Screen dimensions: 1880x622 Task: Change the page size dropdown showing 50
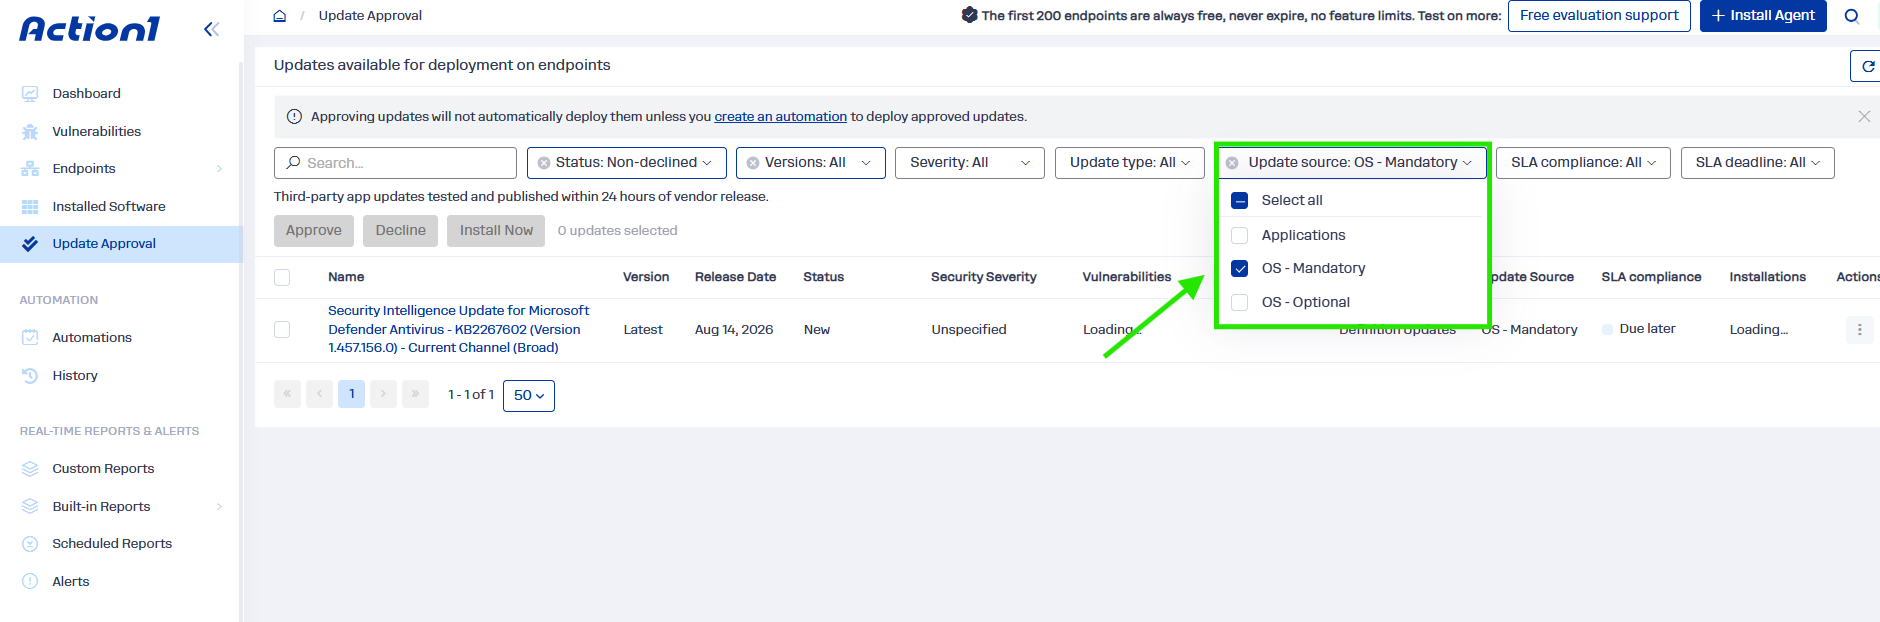coord(529,395)
